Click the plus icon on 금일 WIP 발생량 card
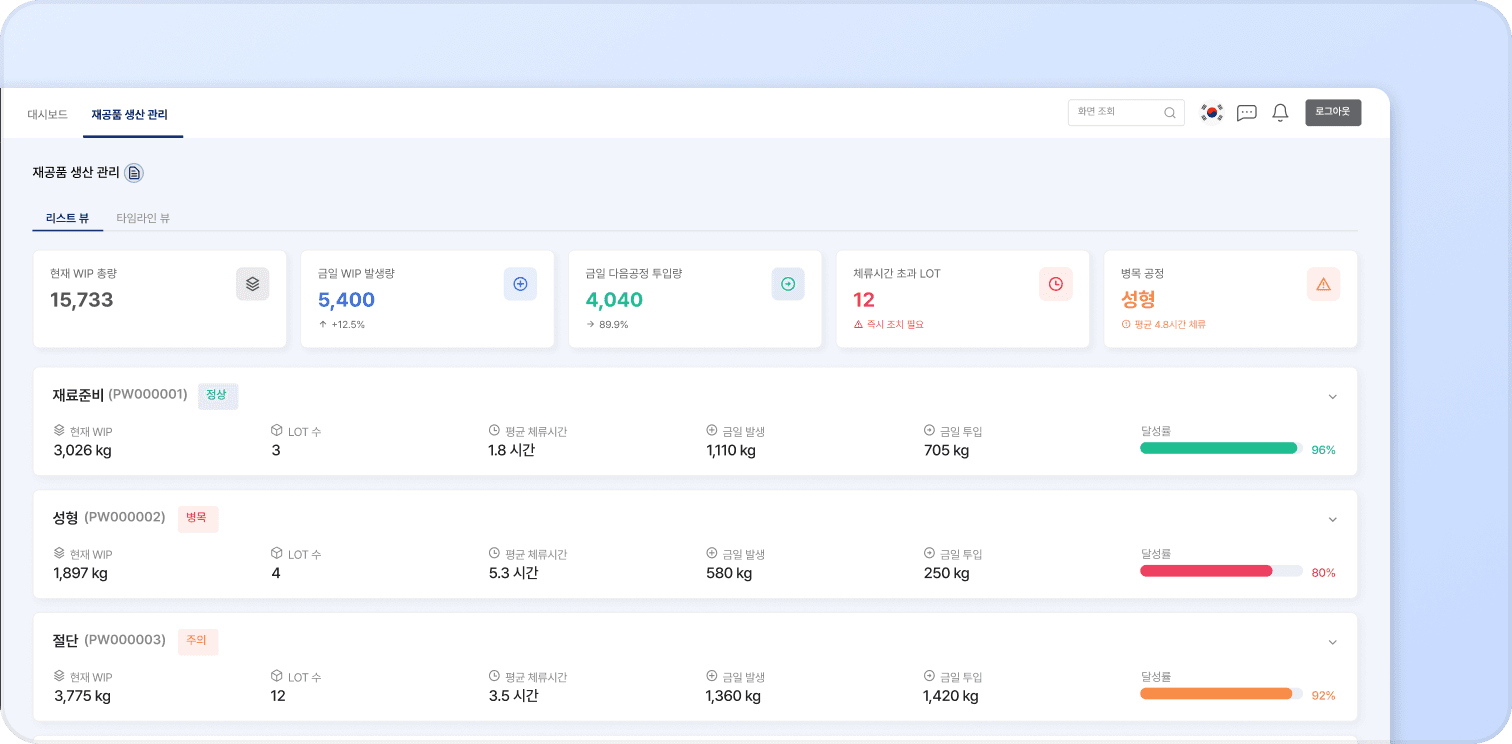The image size is (1512, 744). [x=520, y=284]
